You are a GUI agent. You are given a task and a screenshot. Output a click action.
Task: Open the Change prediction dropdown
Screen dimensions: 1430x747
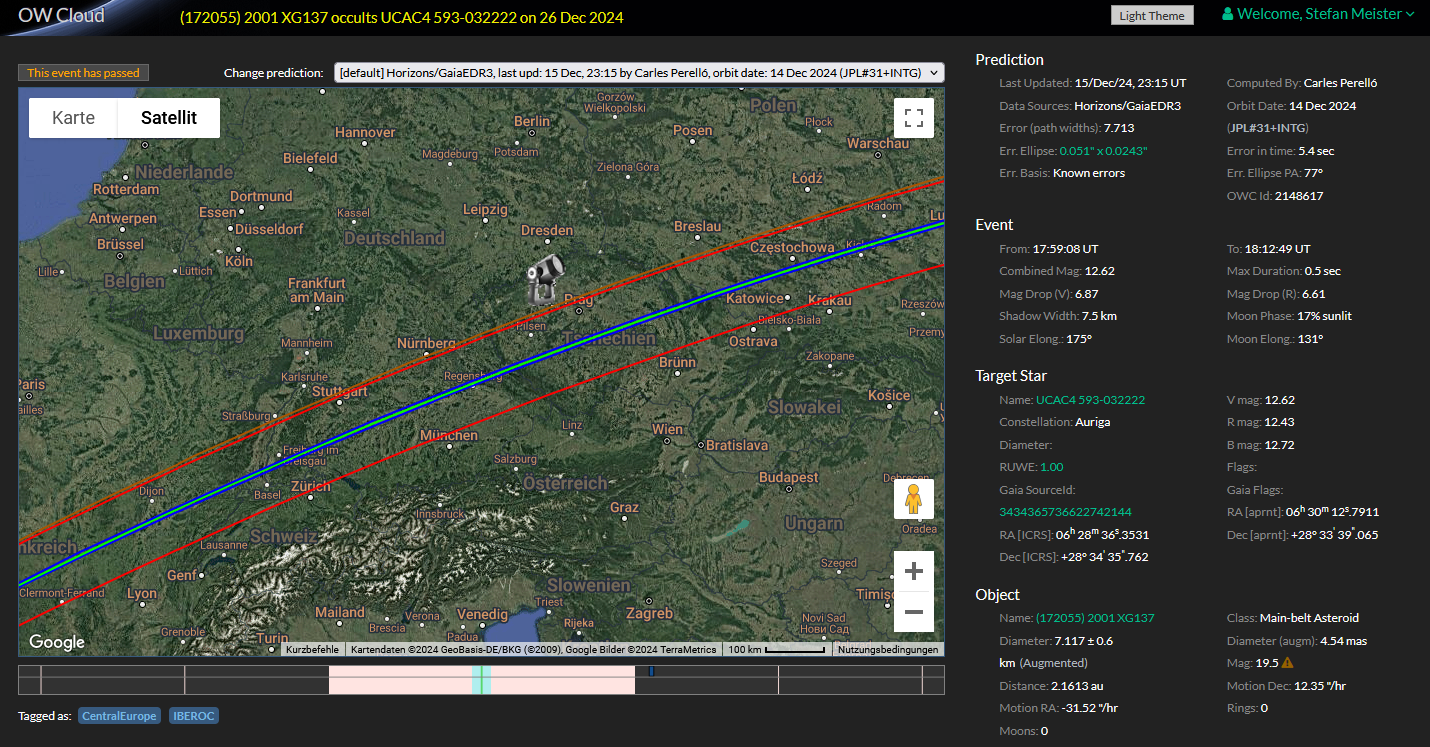(x=639, y=72)
